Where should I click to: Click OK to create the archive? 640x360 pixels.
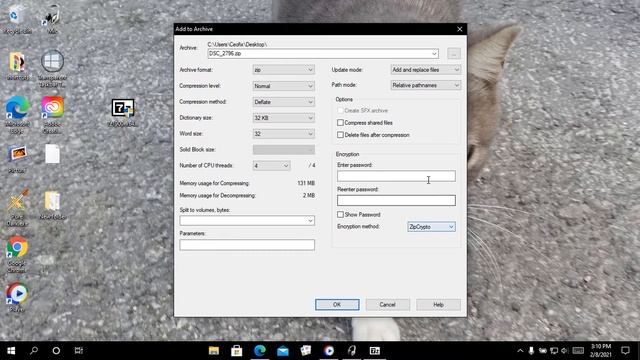coord(337,304)
